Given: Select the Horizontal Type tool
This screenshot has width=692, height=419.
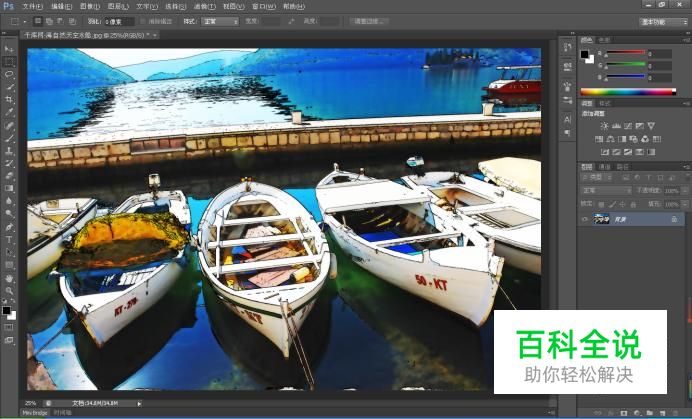Looking at the screenshot, I should point(9,240).
